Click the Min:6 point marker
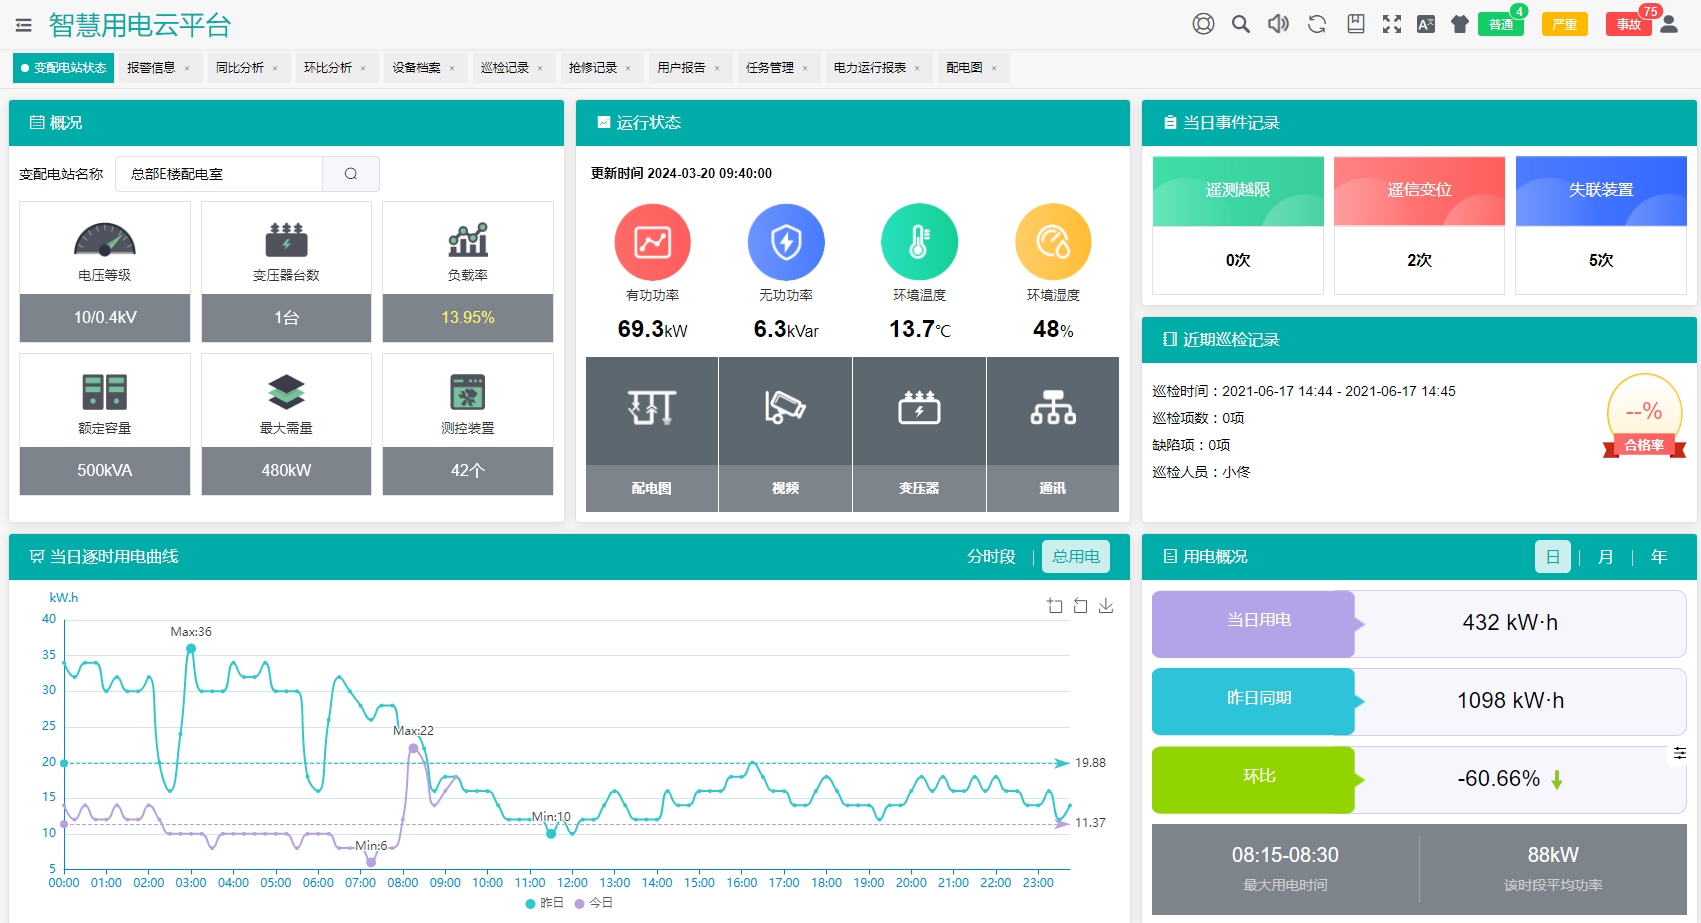Image resolution: width=1701 pixels, height=923 pixels. tap(371, 861)
